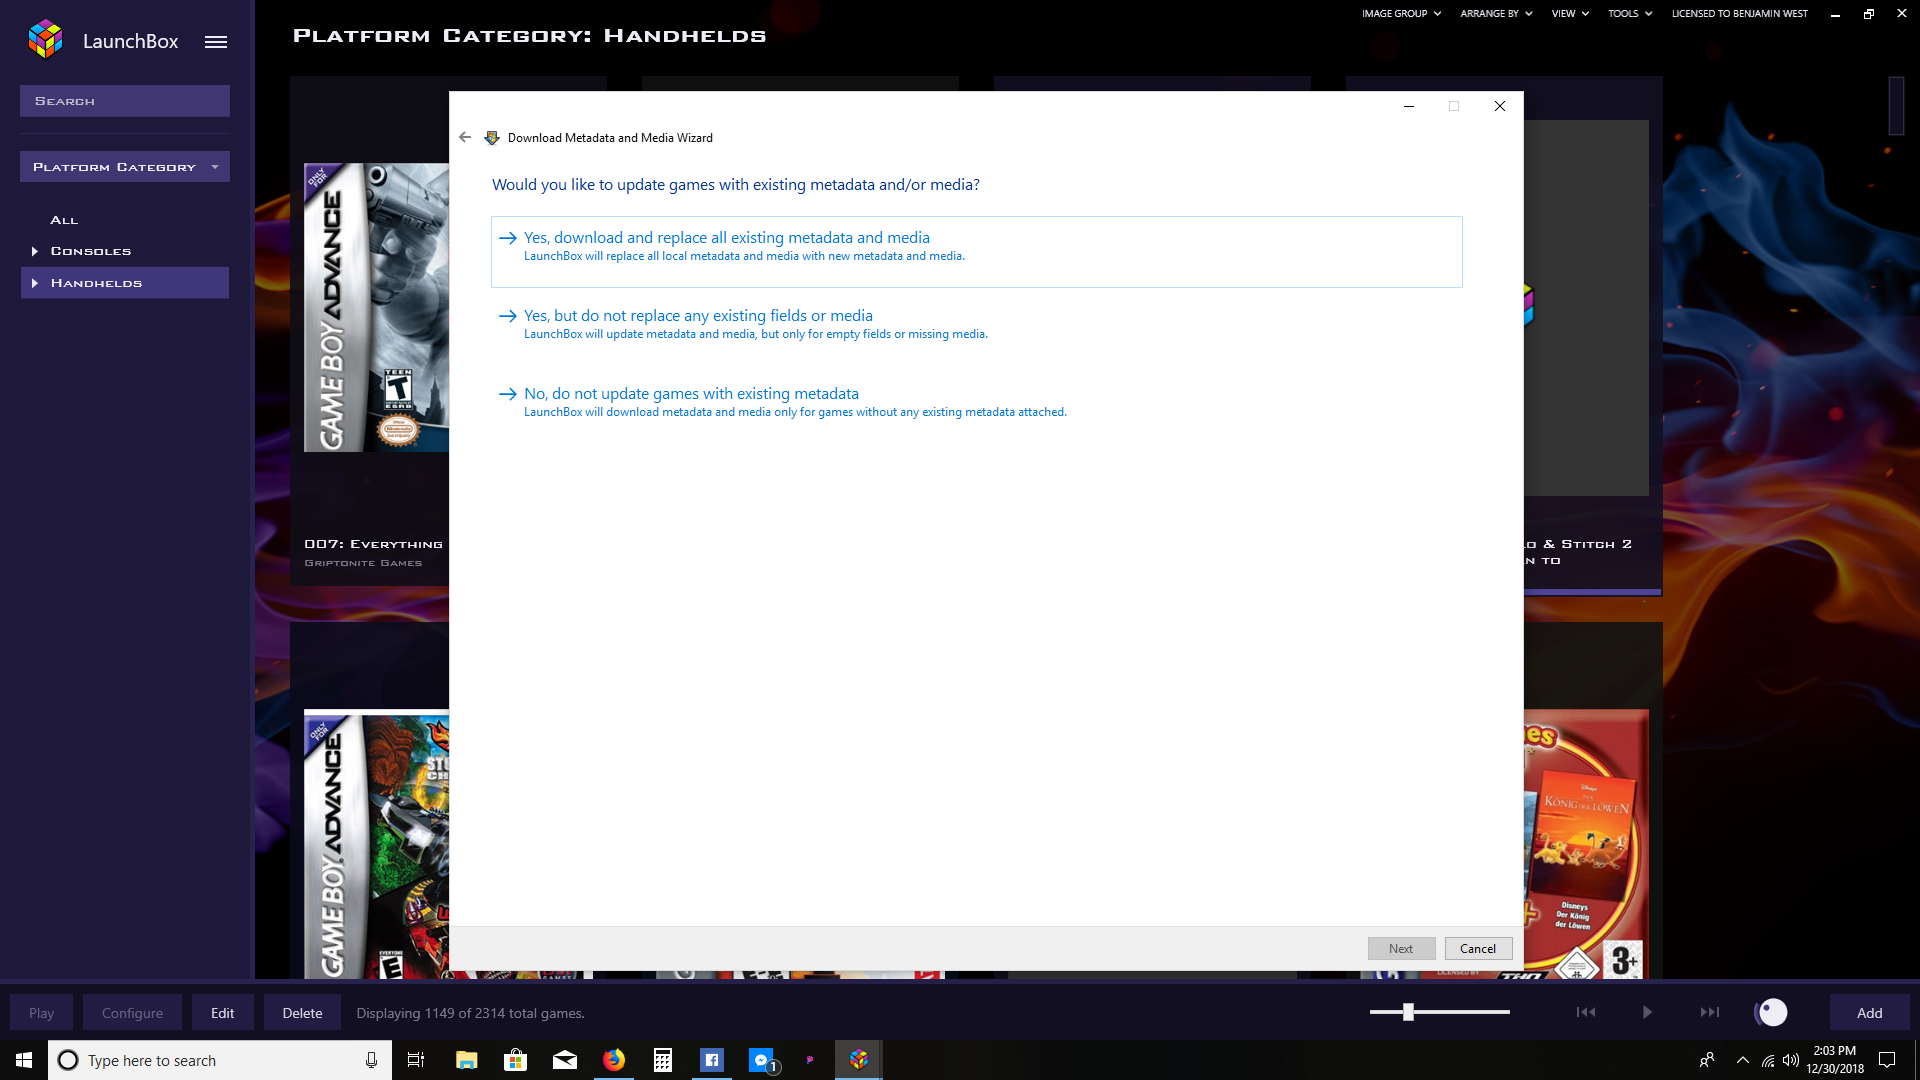Select the Consoles category
Viewport: 1920px width, 1080px height.
click(x=91, y=251)
